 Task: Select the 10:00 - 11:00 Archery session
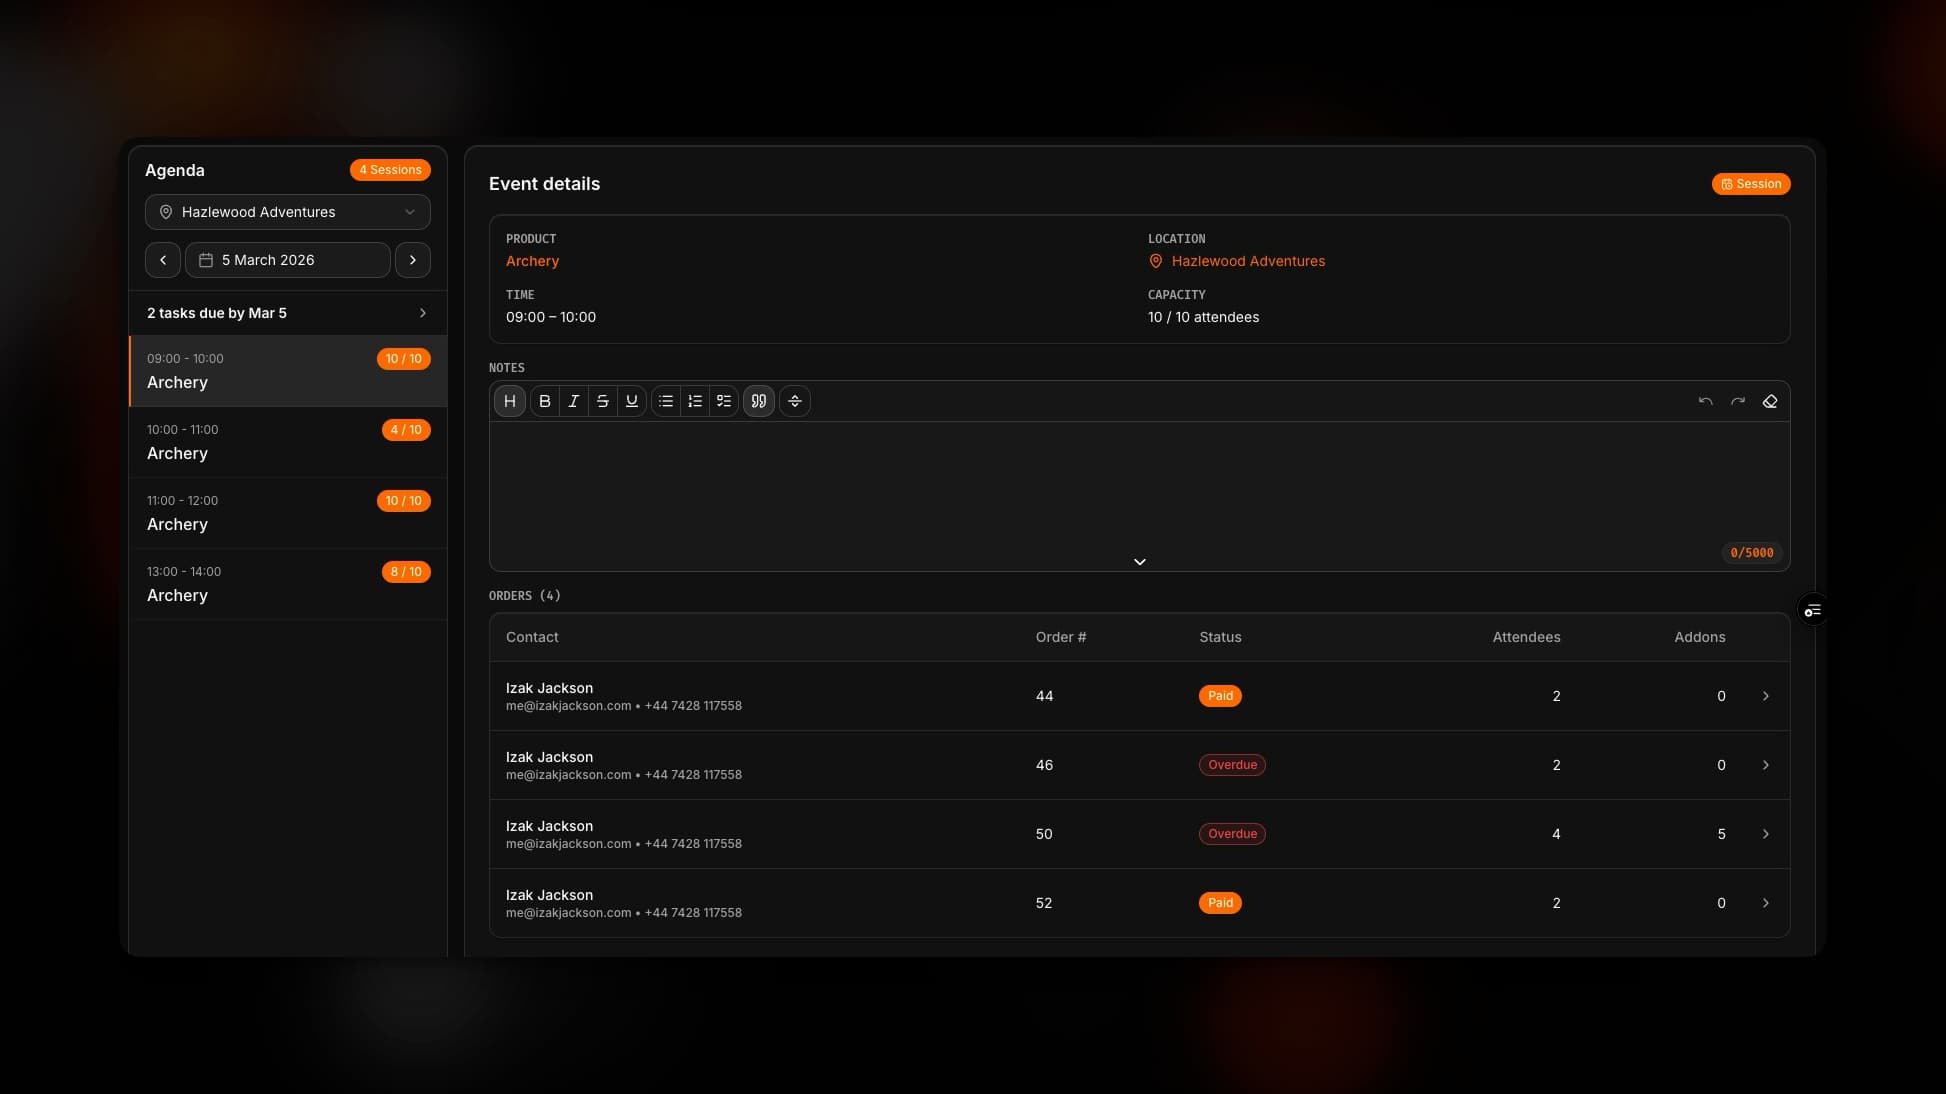pyautogui.click(x=288, y=442)
